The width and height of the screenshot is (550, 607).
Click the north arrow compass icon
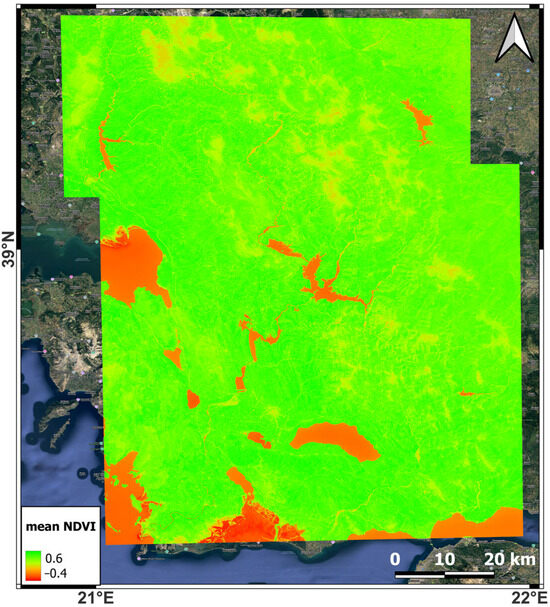pos(514,38)
